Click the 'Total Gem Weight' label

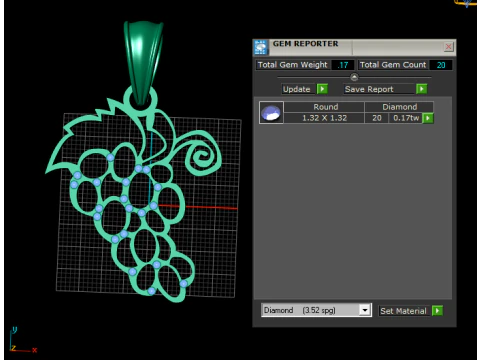click(292, 65)
